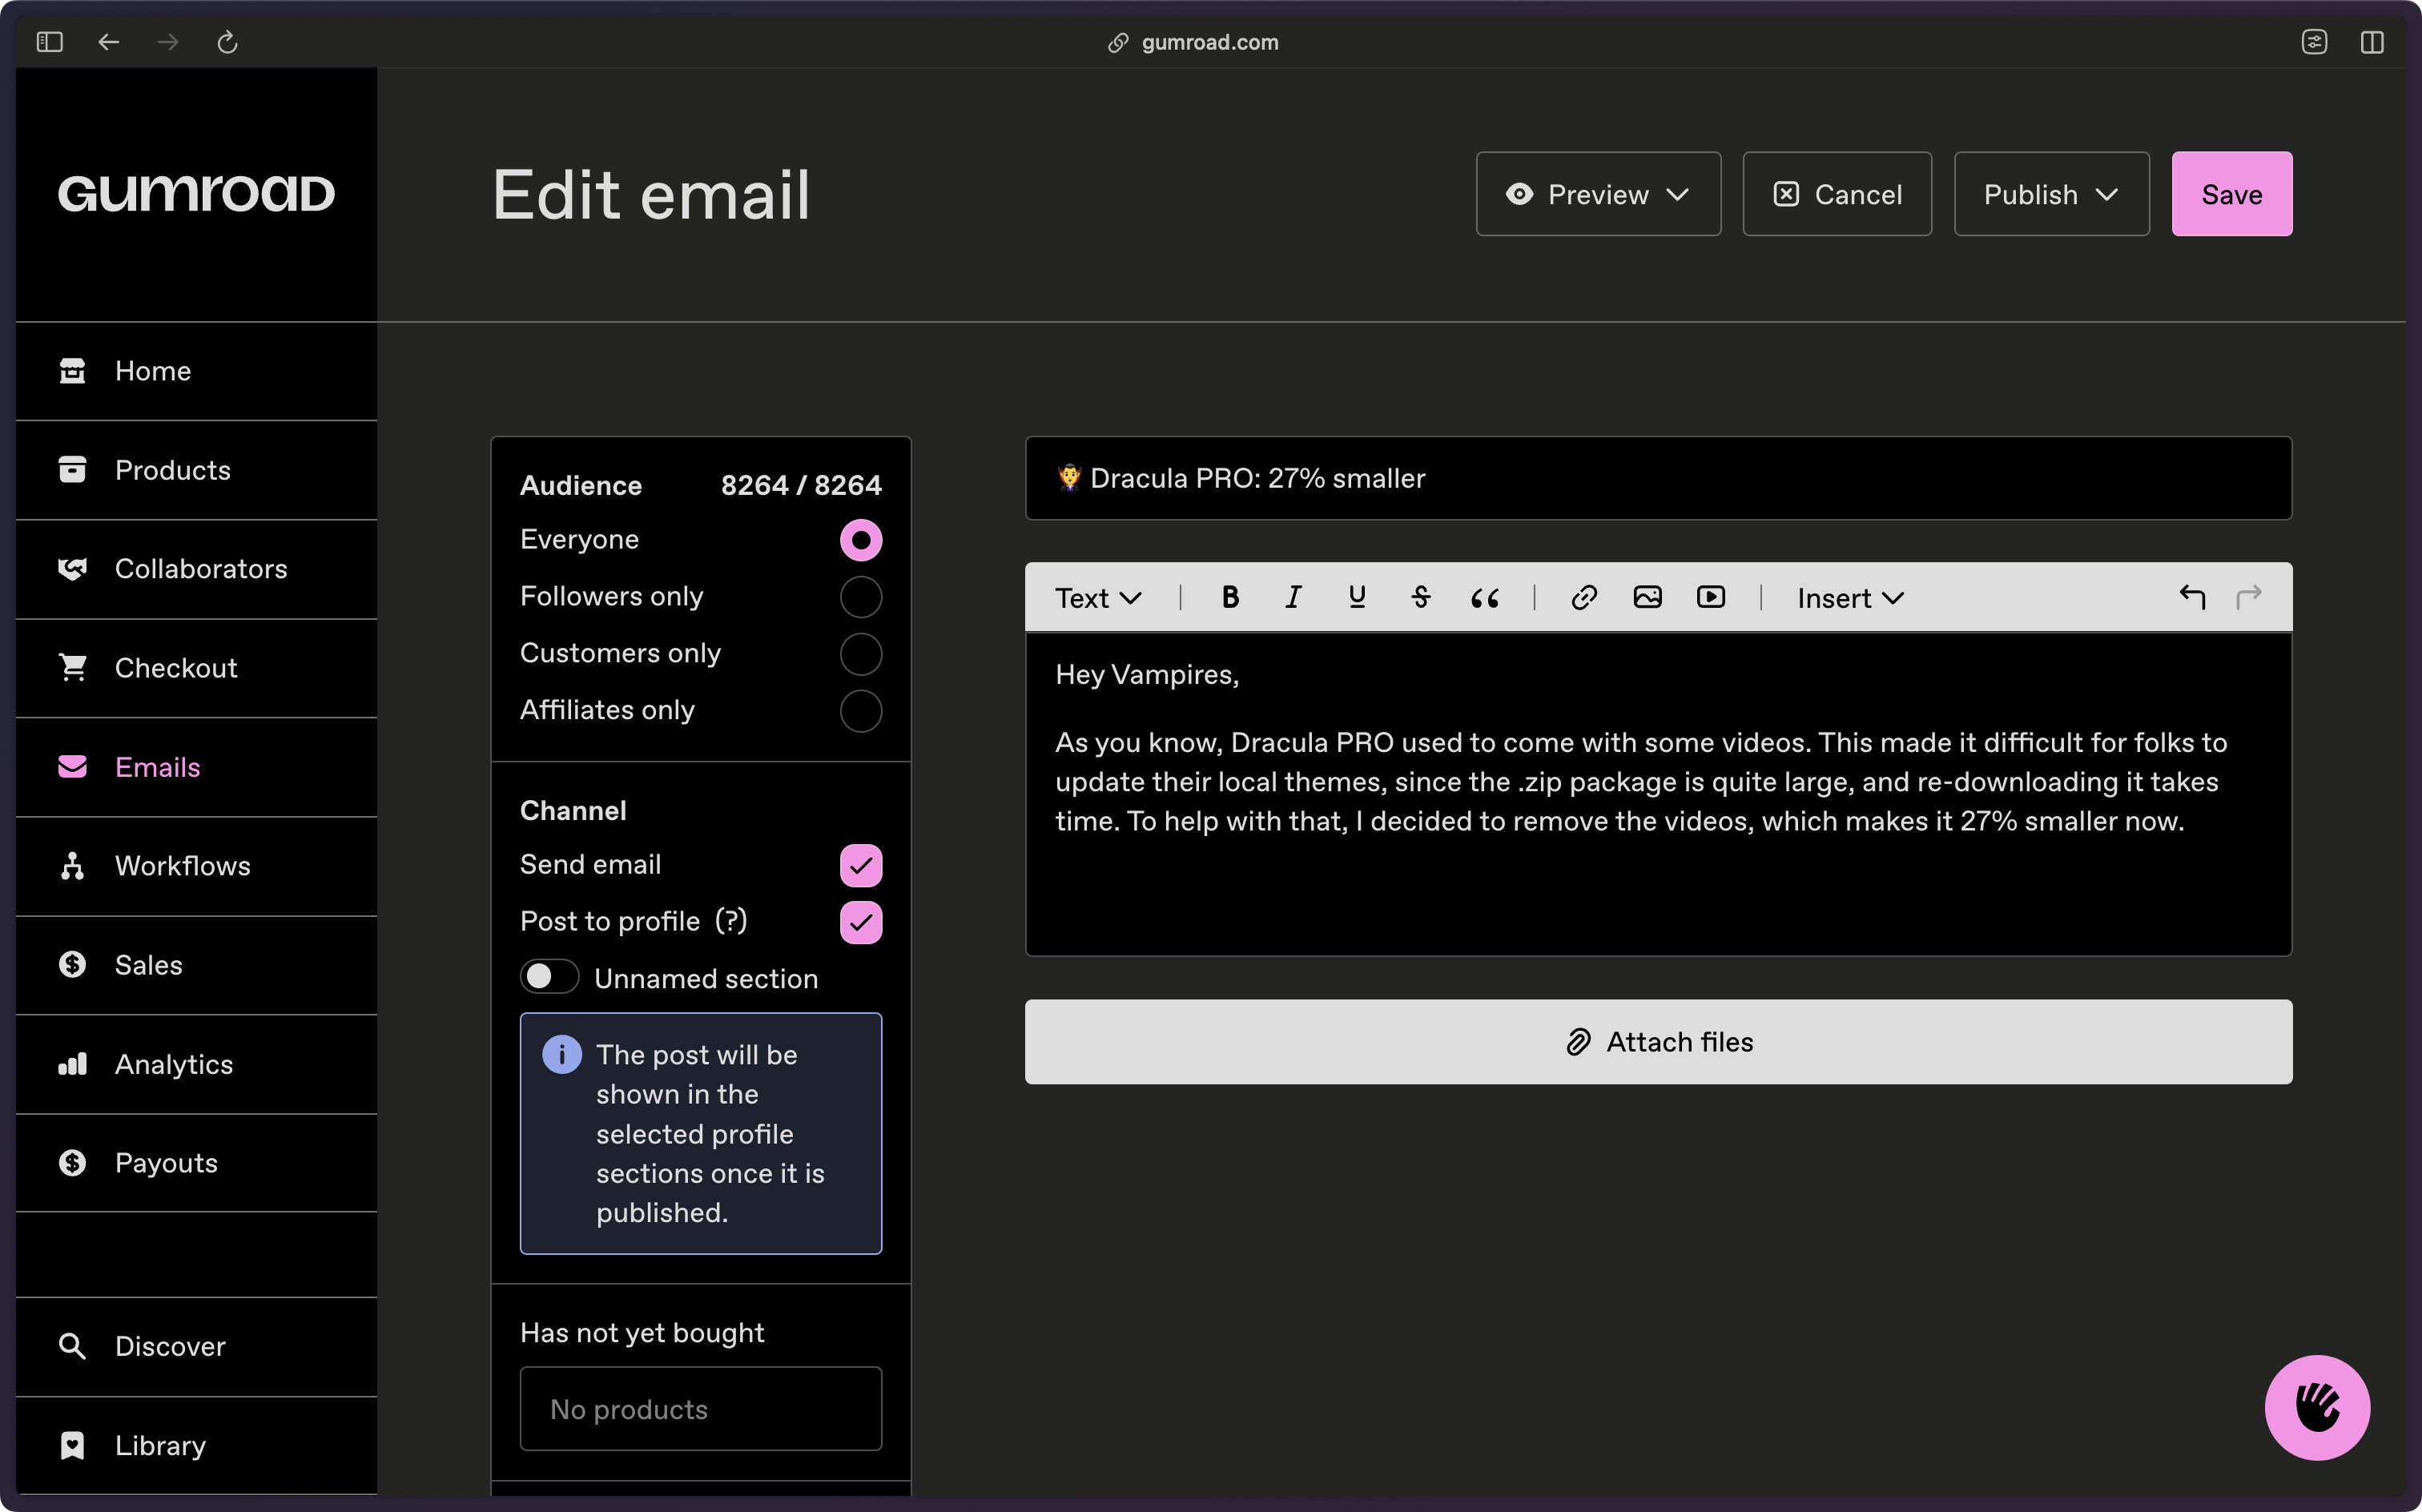Click the Hyperlink insert icon
The height and width of the screenshot is (1512, 2422).
(x=1581, y=597)
